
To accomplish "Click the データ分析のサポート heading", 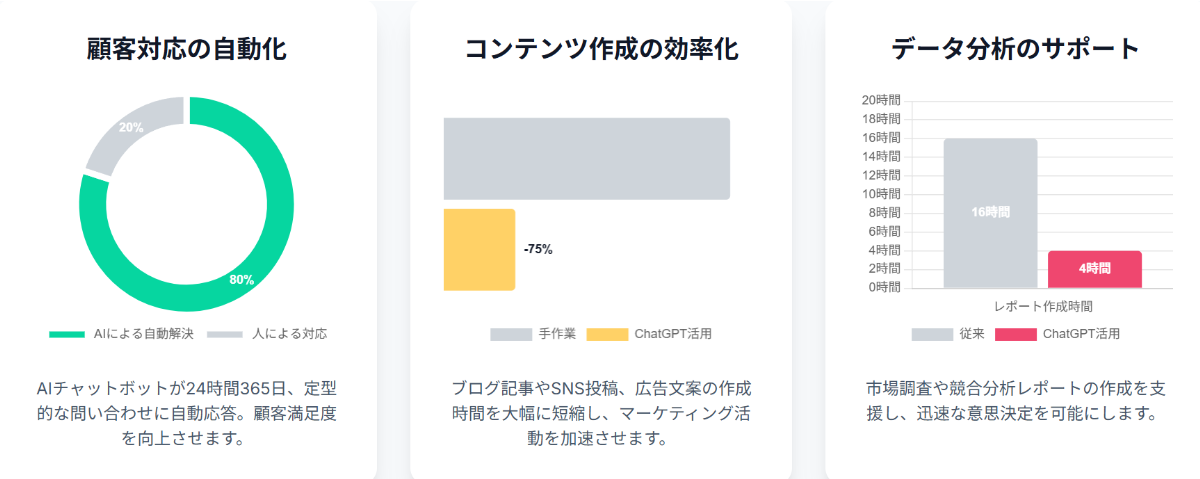I will pos(1015,49).
